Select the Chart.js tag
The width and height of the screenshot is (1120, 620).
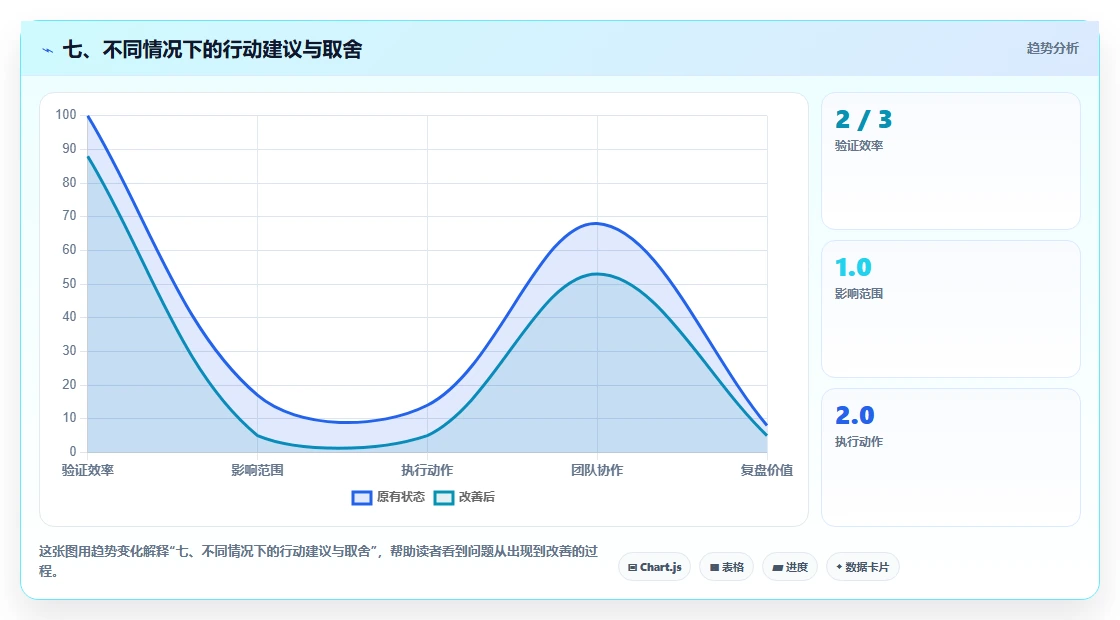click(654, 567)
